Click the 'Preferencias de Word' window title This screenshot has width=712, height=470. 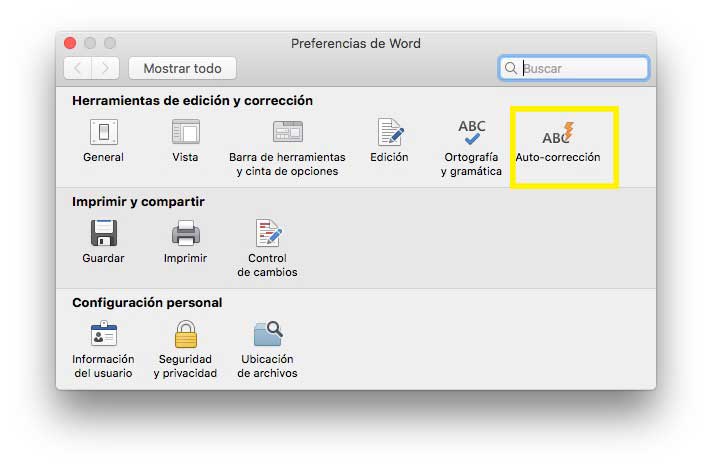point(356,44)
